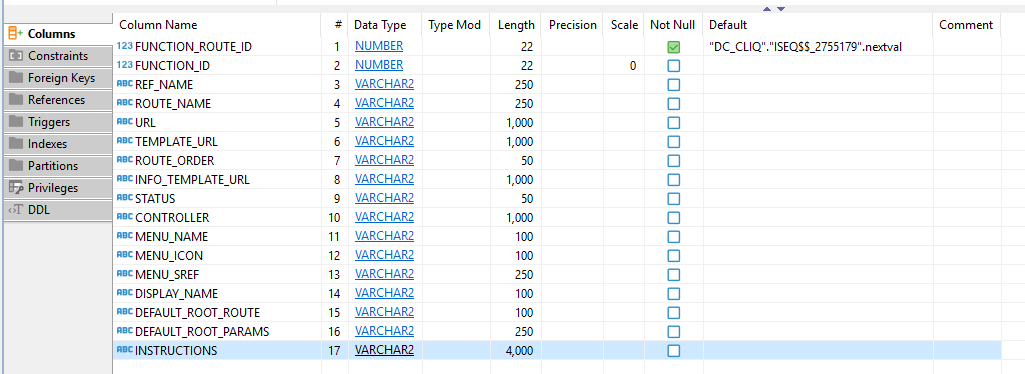Click VARCHAR2 link in URL row

click(x=384, y=122)
